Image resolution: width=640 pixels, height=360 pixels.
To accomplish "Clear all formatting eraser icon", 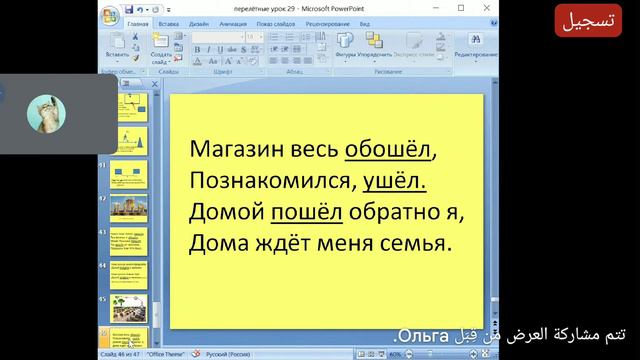I will [x=253, y=62].
